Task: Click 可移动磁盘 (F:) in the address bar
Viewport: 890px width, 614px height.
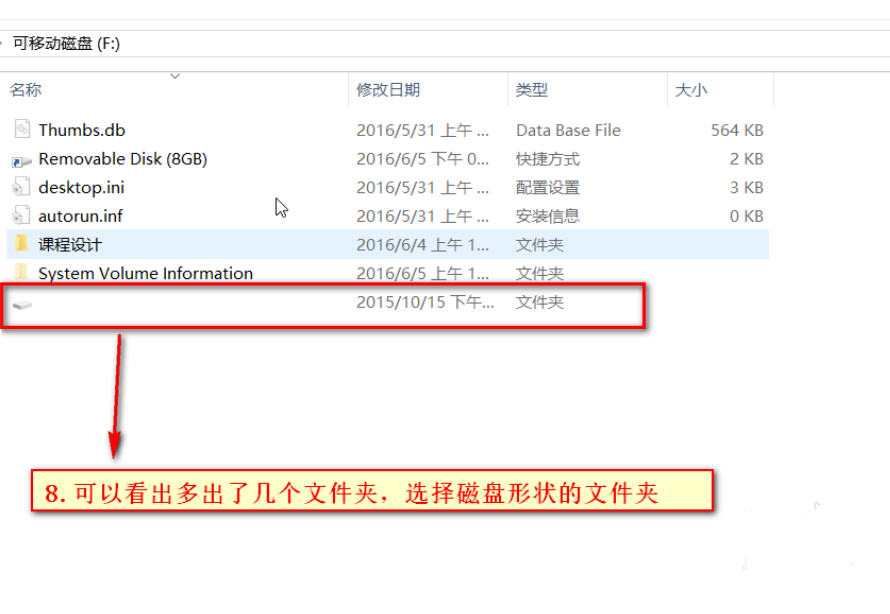Action: (x=66, y=44)
